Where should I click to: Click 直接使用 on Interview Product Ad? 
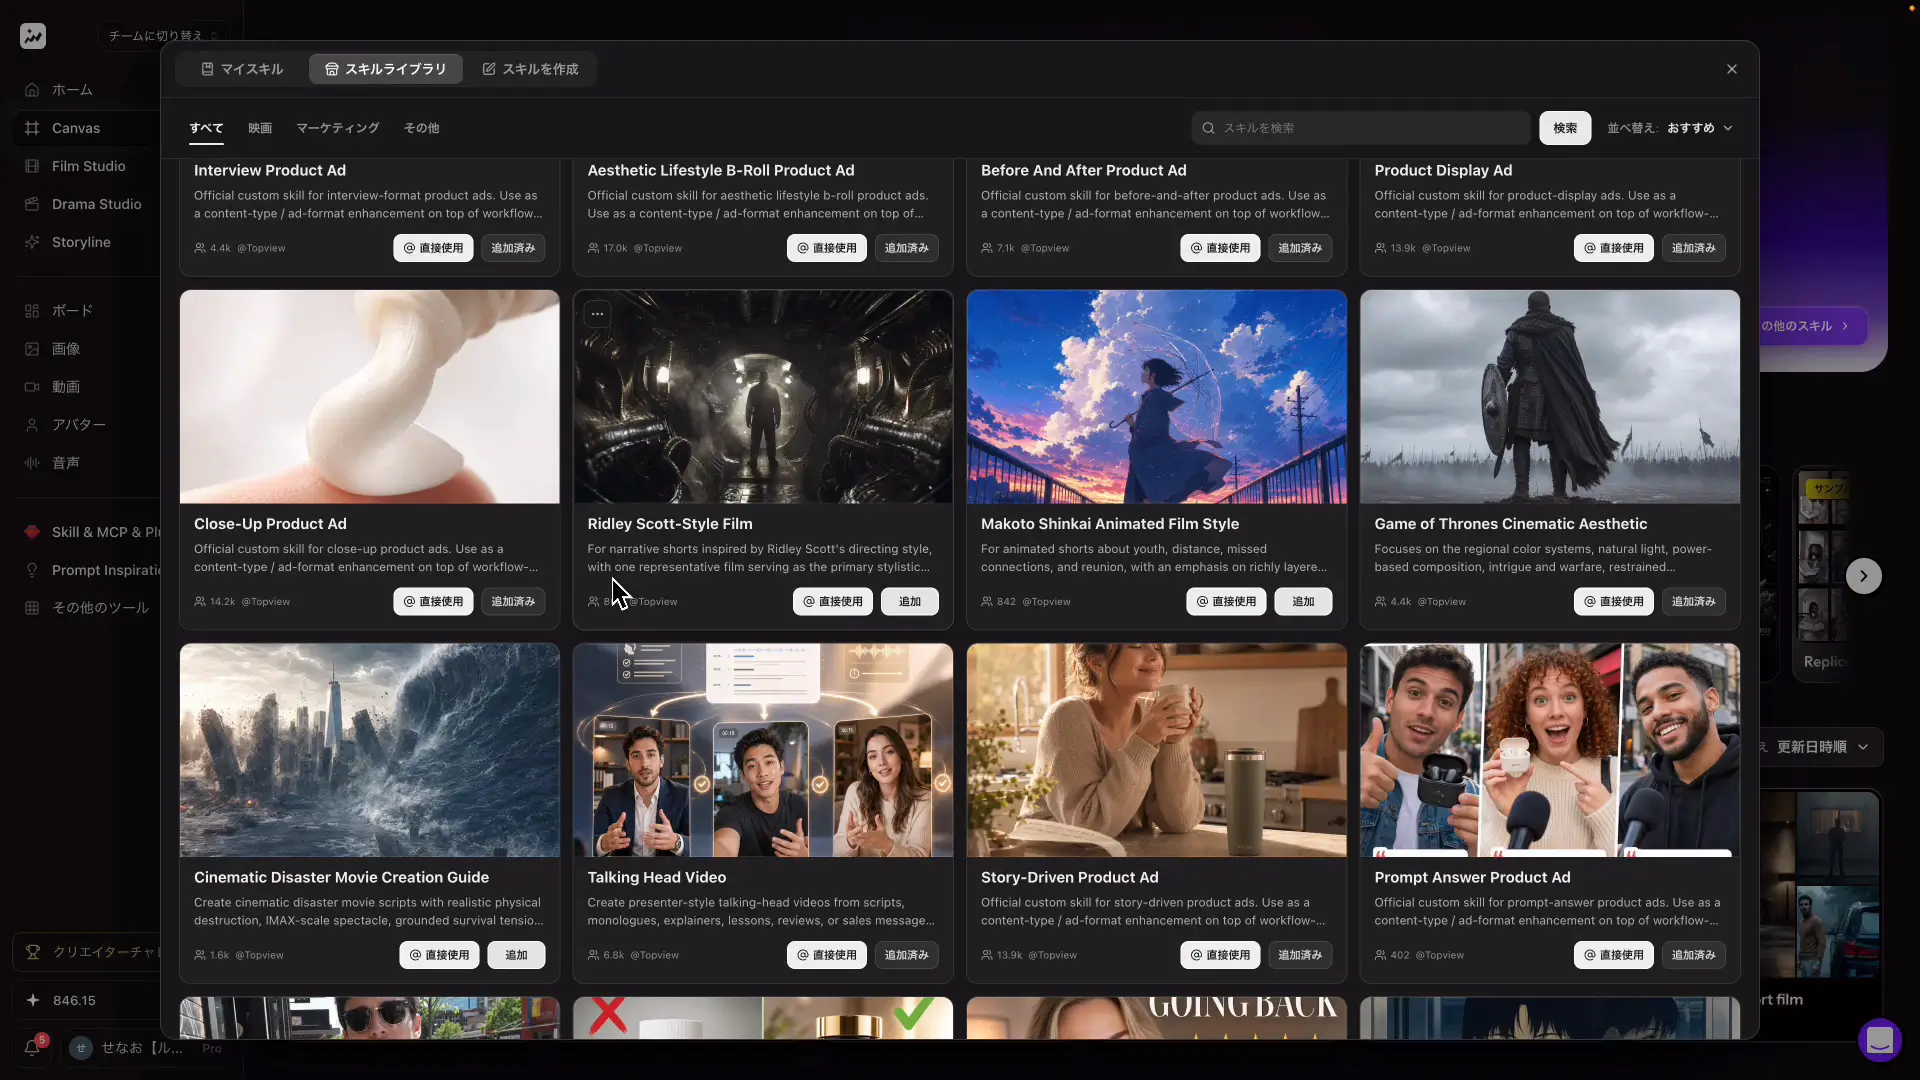click(x=433, y=248)
